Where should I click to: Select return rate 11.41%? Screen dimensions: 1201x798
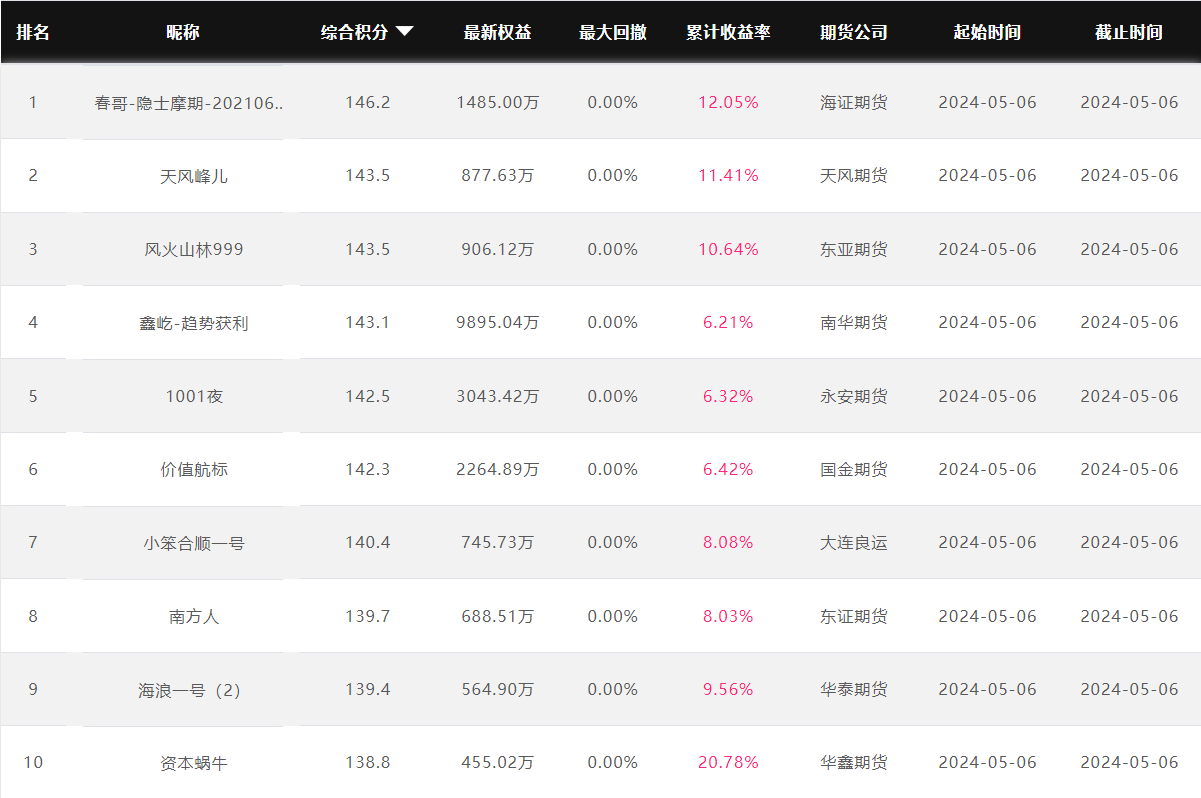(728, 175)
